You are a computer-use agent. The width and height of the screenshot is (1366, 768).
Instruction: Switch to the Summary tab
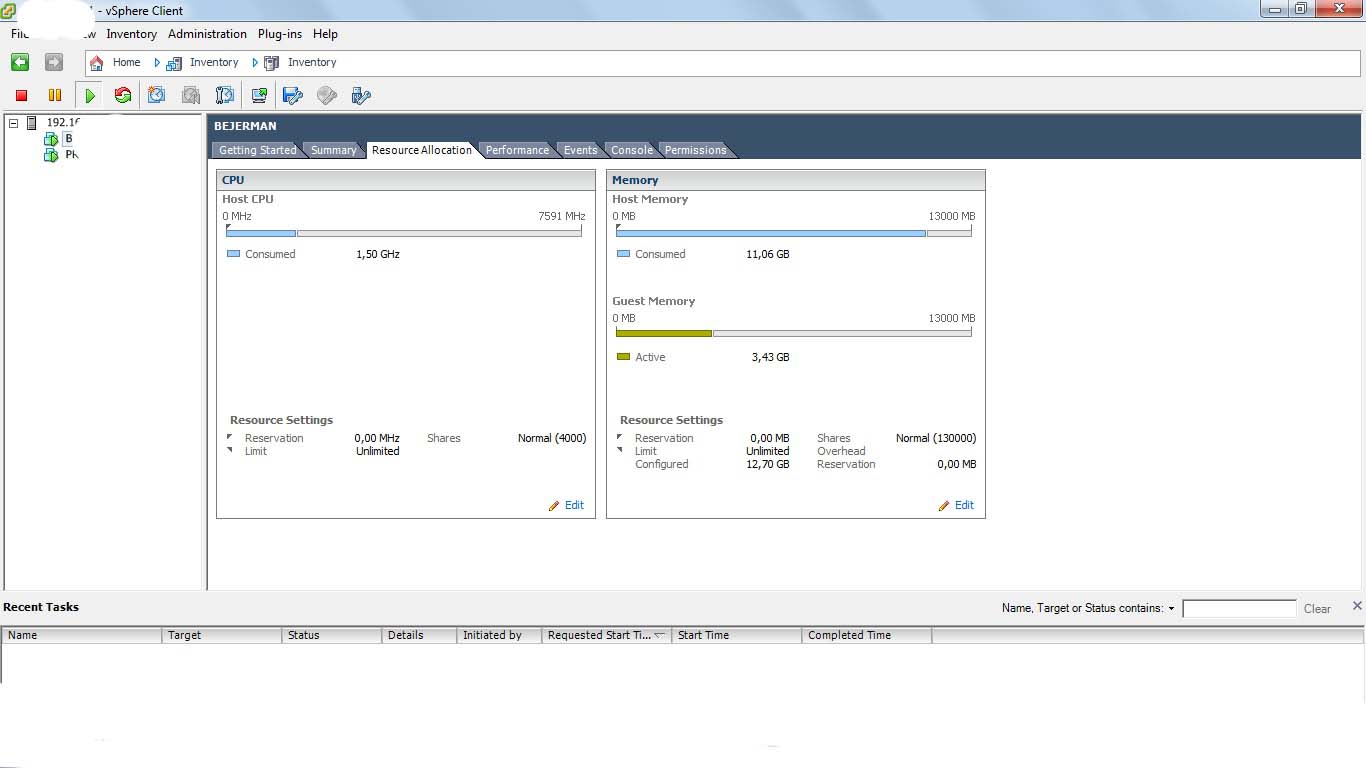(333, 150)
